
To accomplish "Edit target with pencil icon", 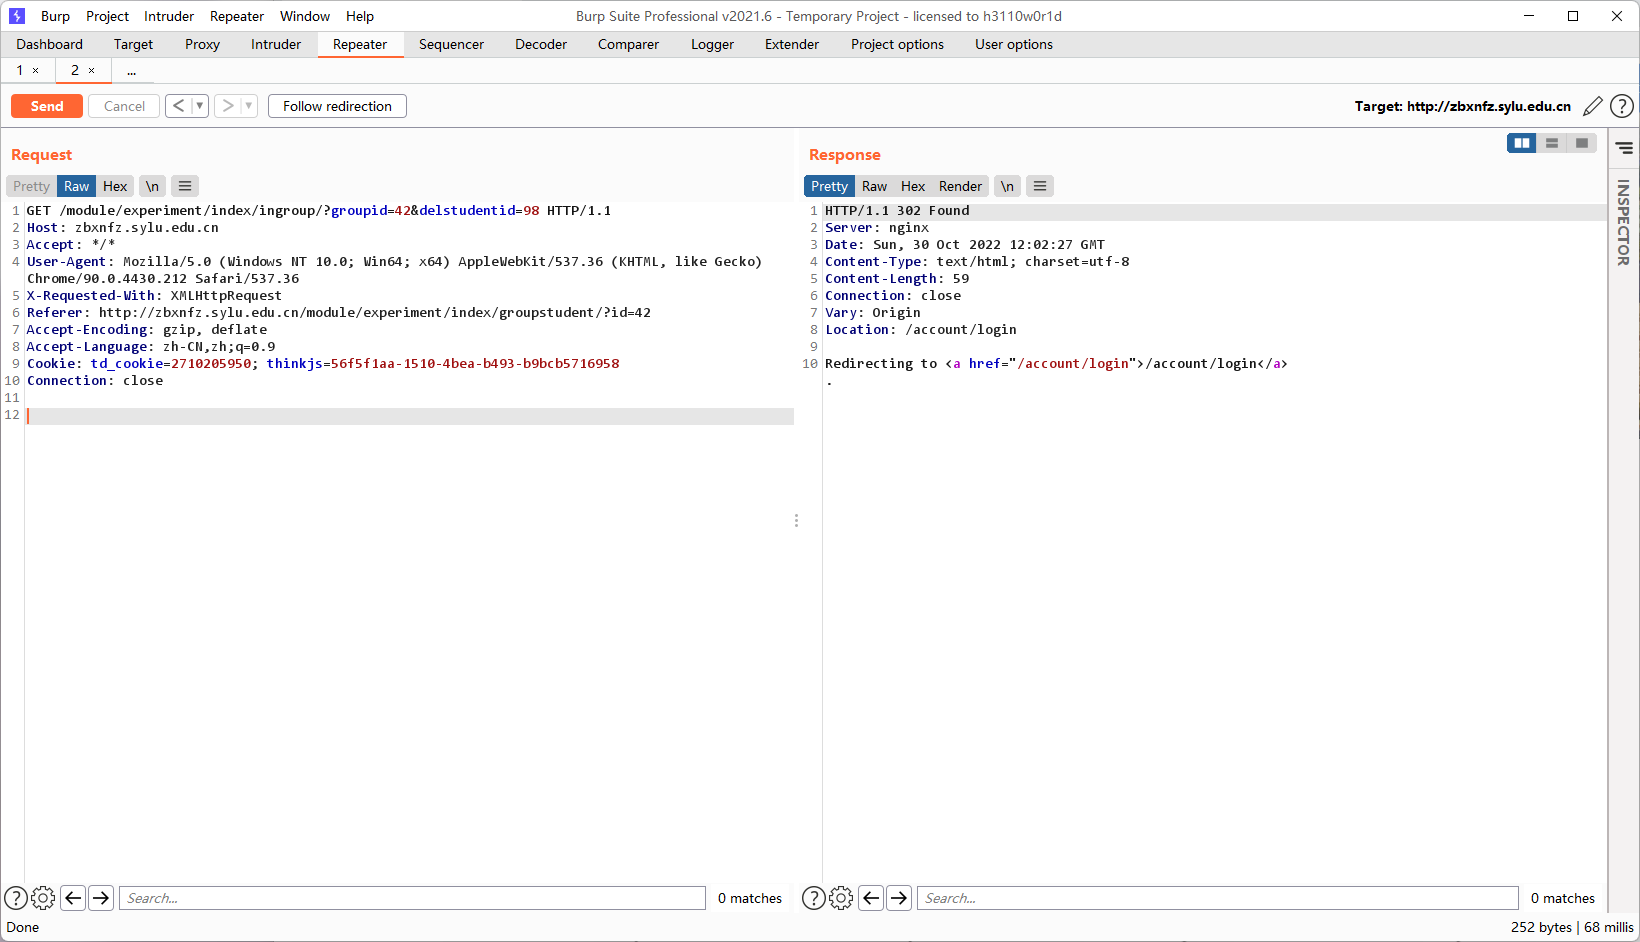I will coord(1593,106).
